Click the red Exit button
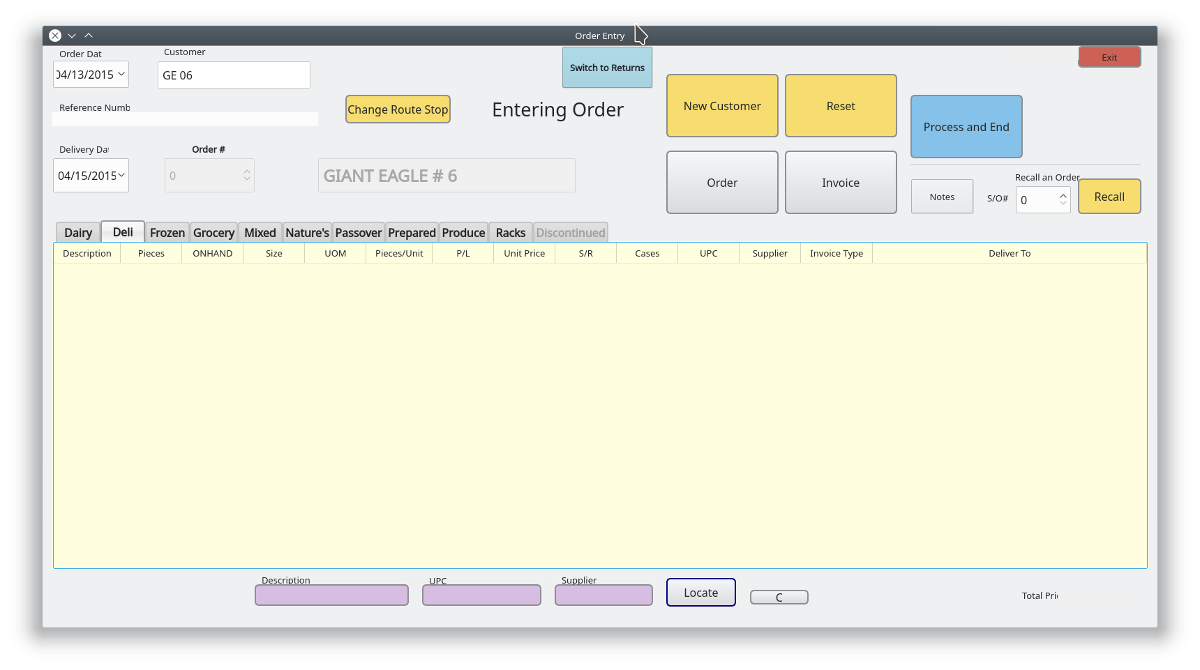 tap(1109, 57)
